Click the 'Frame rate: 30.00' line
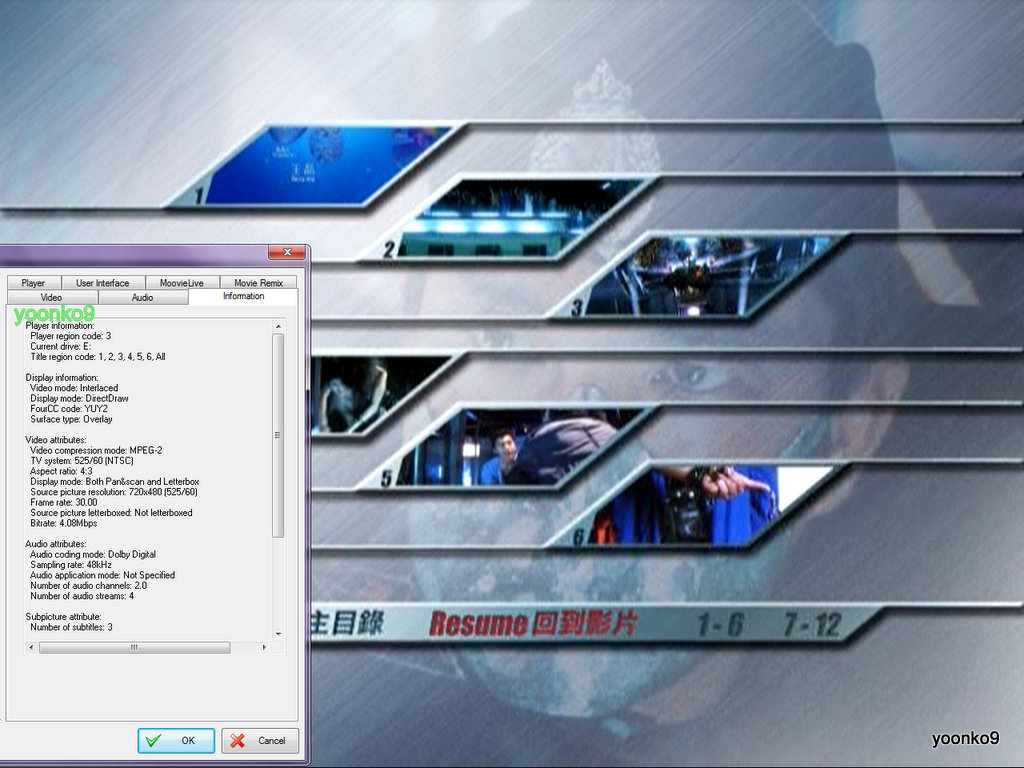The image size is (1024, 768). coord(64,502)
